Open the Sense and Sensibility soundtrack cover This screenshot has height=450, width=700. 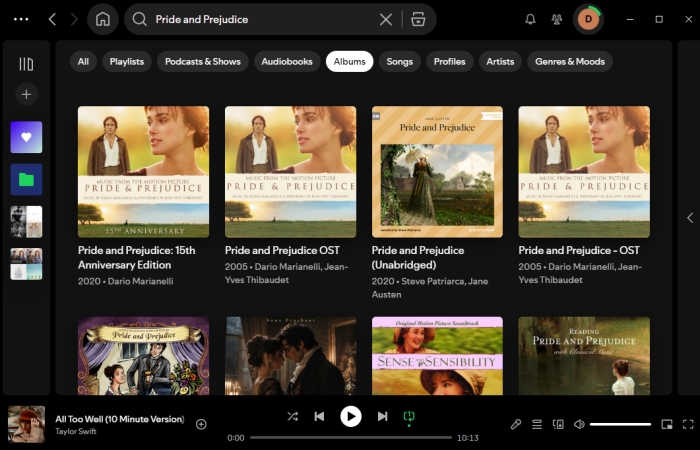438,356
